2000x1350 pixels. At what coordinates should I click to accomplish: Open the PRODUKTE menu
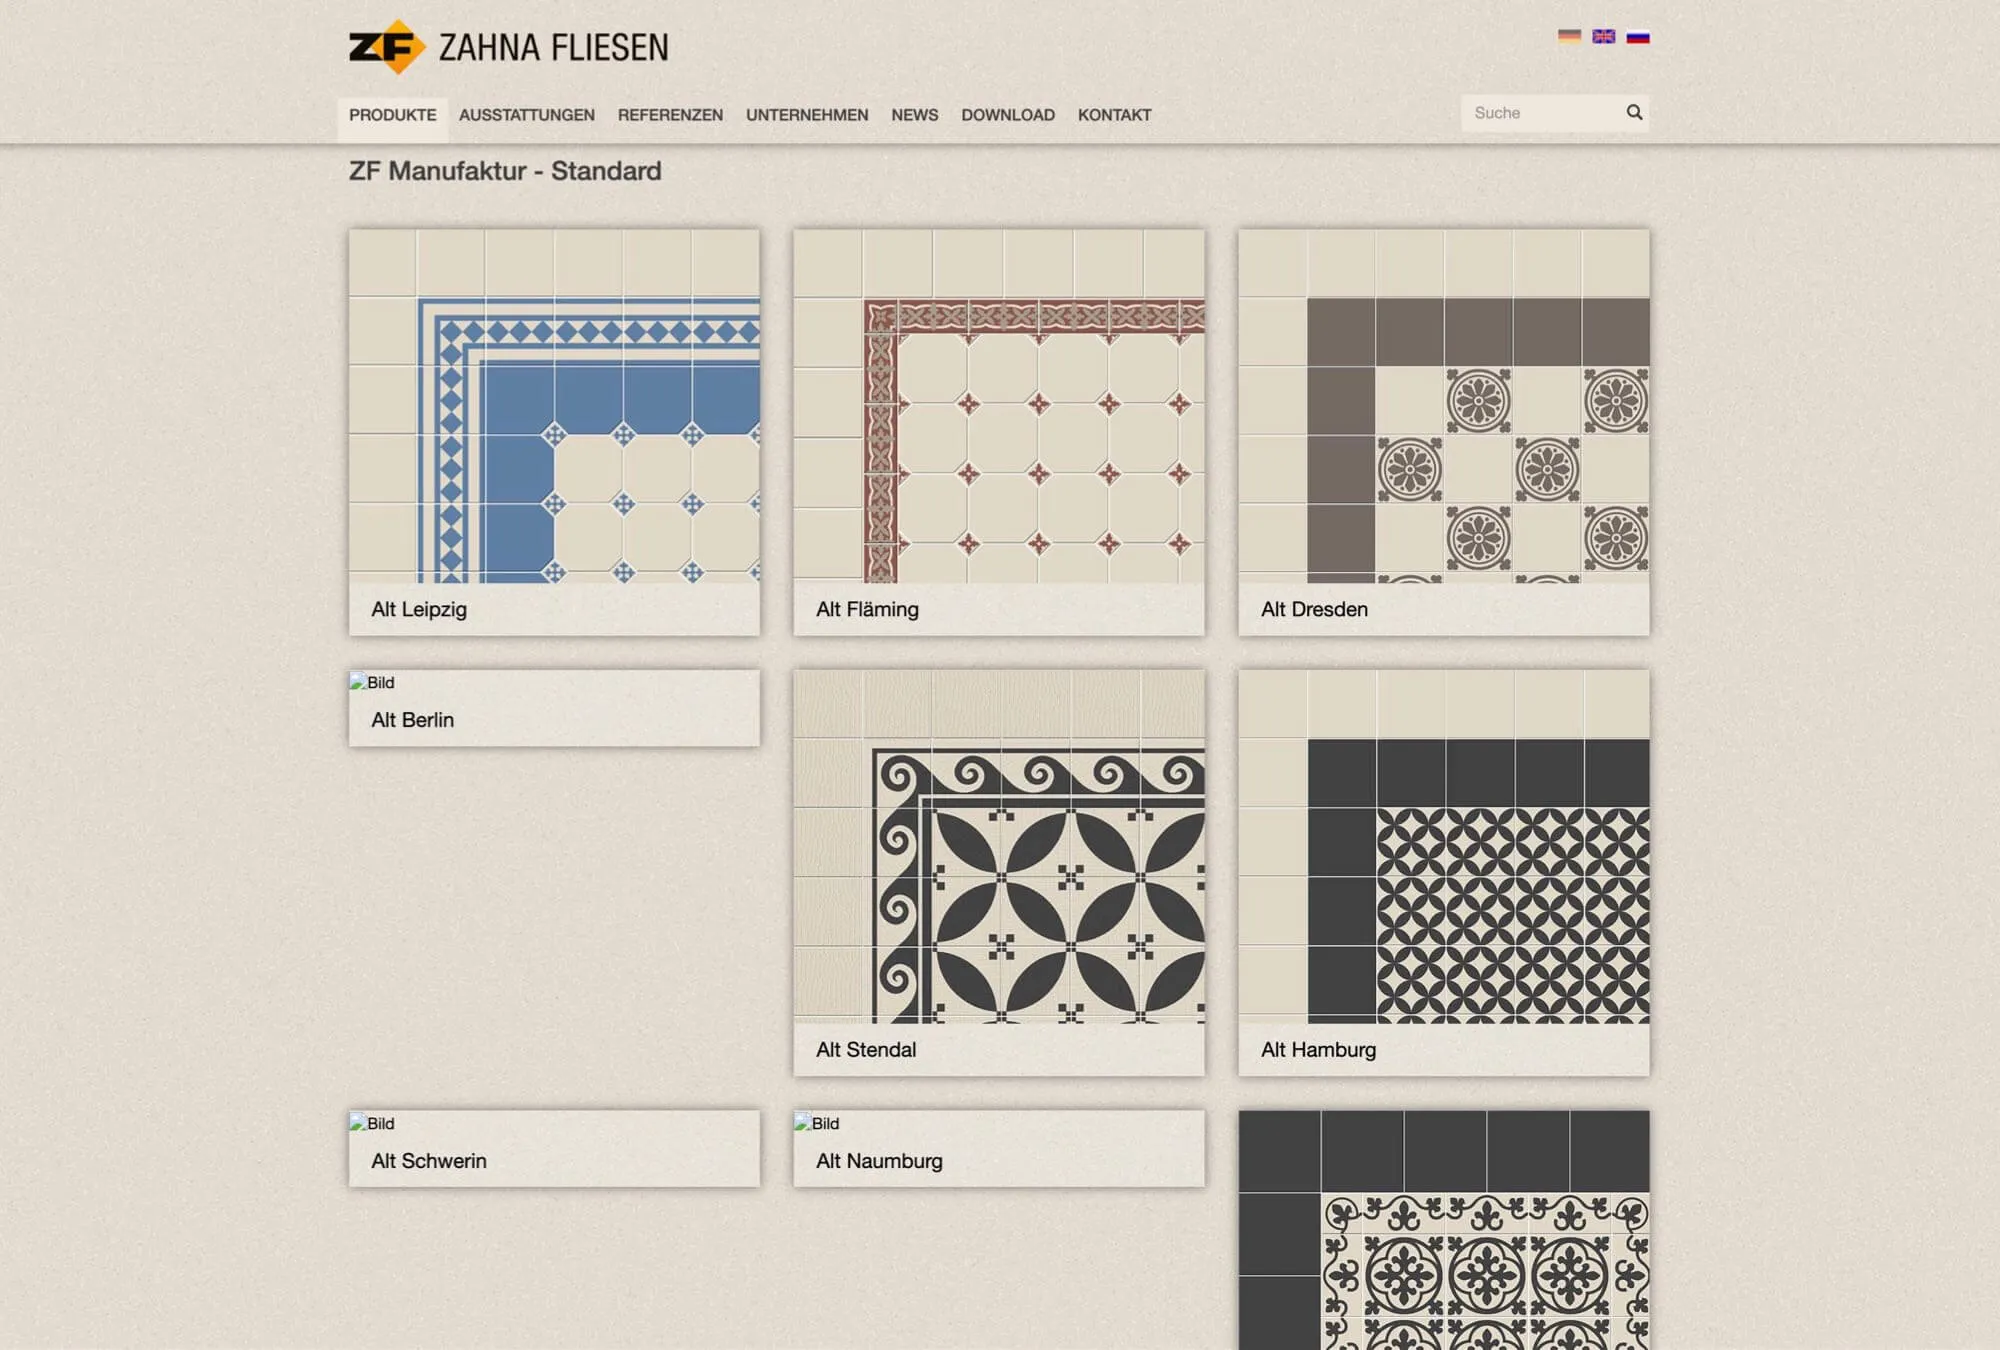[x=392, y=115]
